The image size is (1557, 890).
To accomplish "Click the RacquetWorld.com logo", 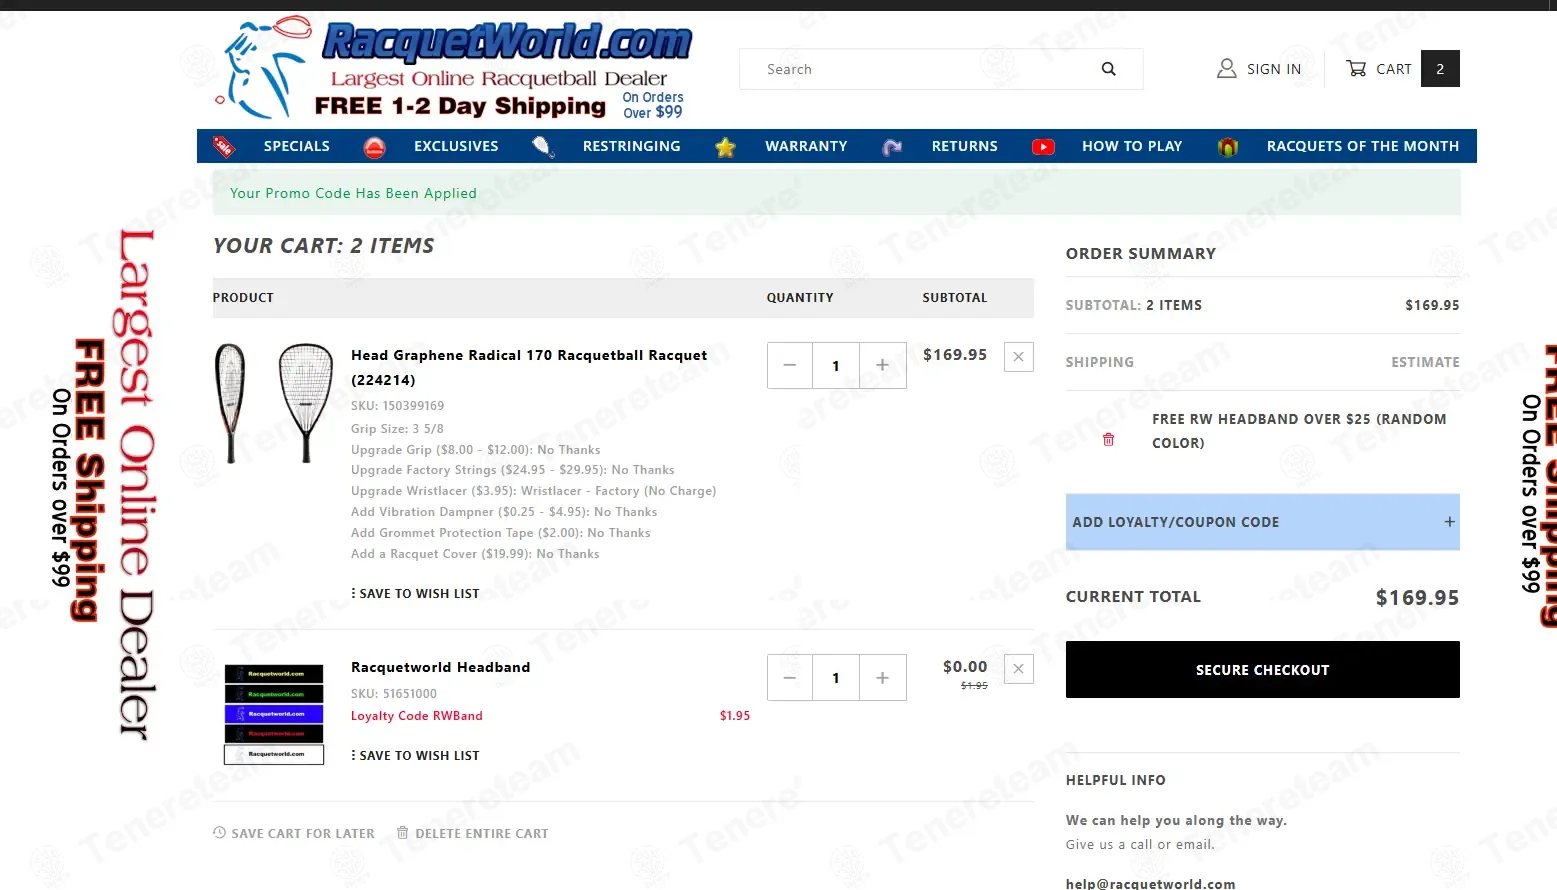I will click(x=454, y=68).
